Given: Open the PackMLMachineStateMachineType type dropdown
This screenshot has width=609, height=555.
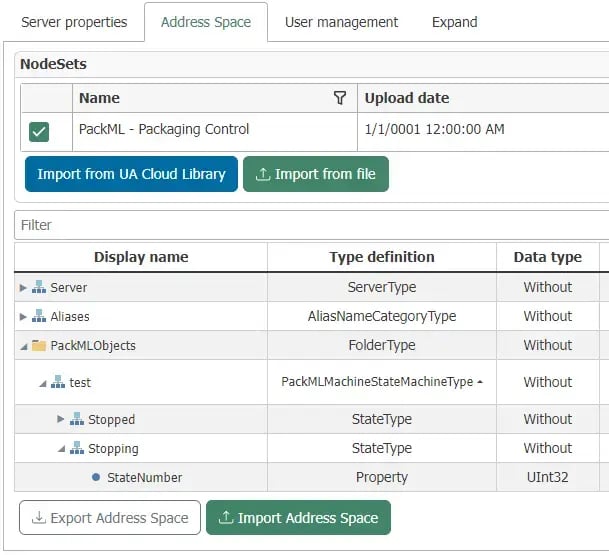Looking at the screenshot, I should click(478, 382).
